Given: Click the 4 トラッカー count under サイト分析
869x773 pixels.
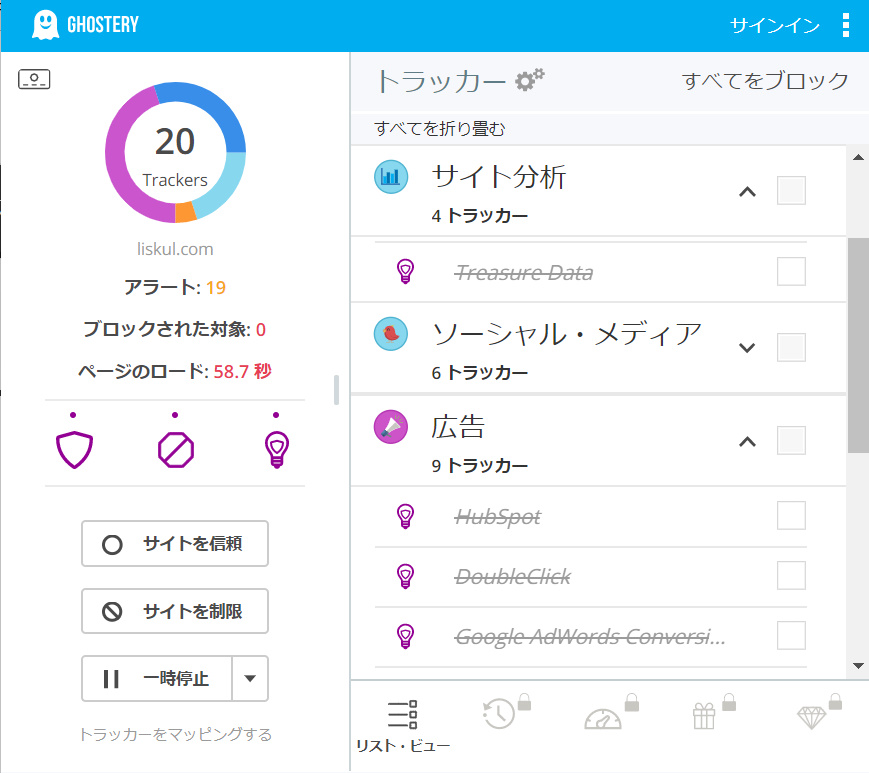Looking at the screenshot, I should [x=479, y=216].
